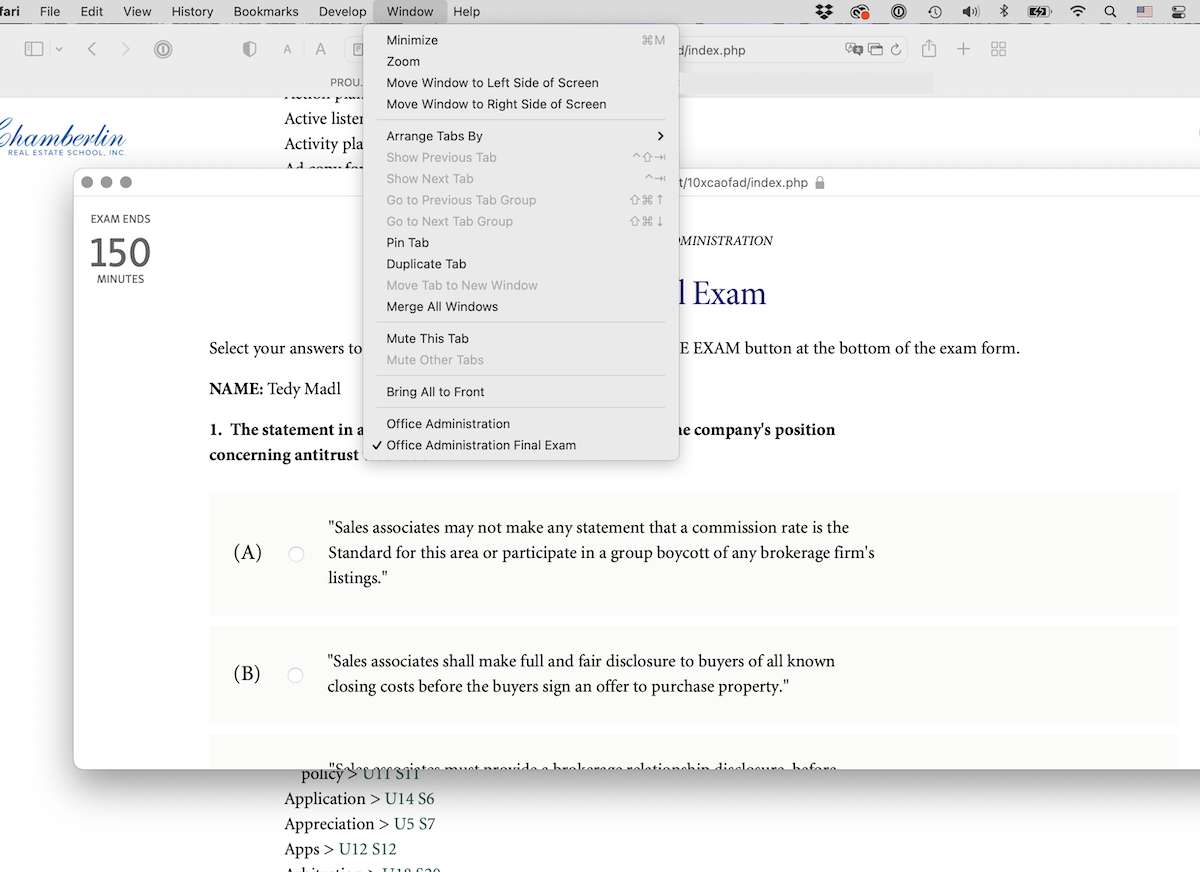Click the answer (B) statement text
This screenshot has height=872, width=1200.
(x=581, y=674)
